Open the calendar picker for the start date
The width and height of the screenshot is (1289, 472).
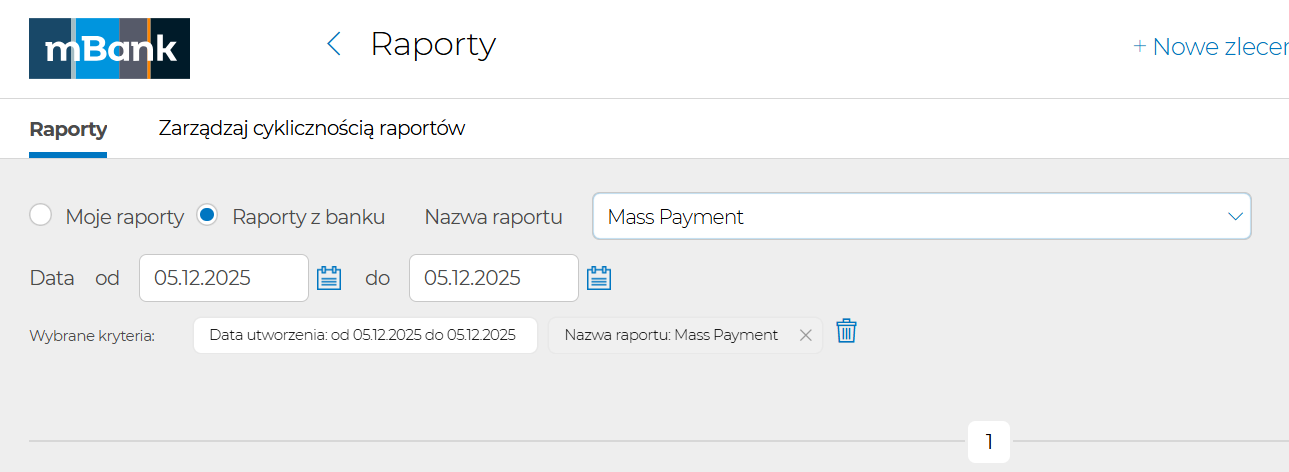pyautogui.click(x=329, y=278)
